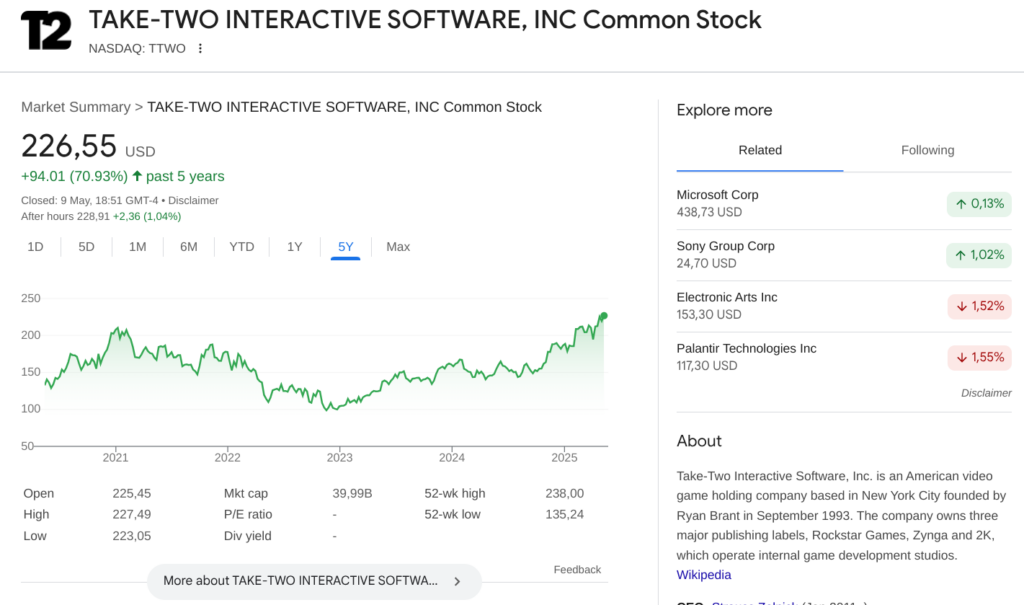The height and width of the screenshot is (605, 1024).
Task: Click the 2021 label on the chart axis
Action: (116, 457)
